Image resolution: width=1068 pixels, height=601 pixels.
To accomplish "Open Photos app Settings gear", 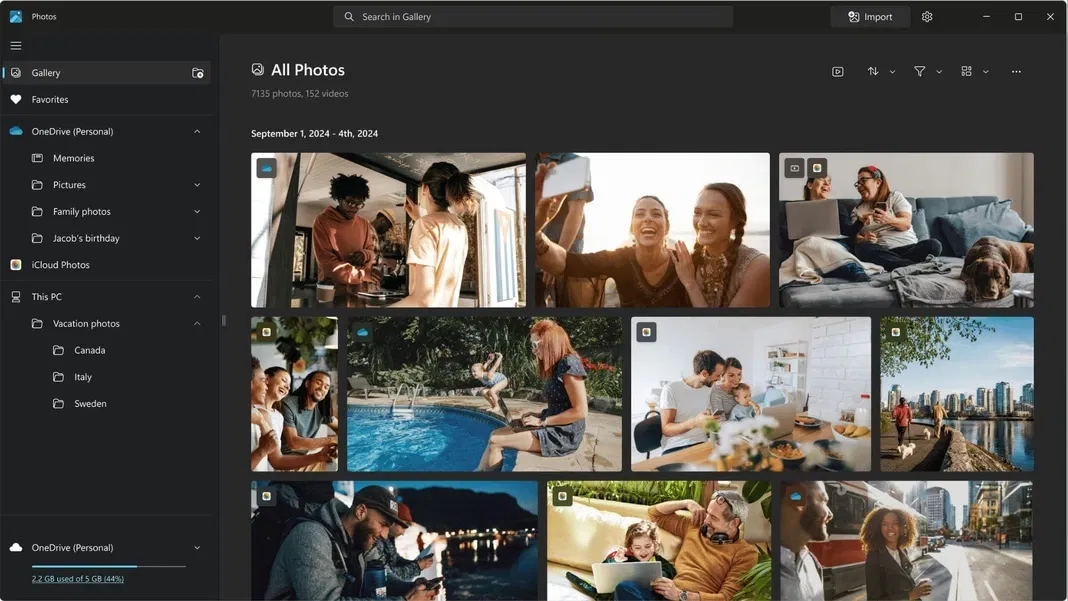I will point(926,16).
